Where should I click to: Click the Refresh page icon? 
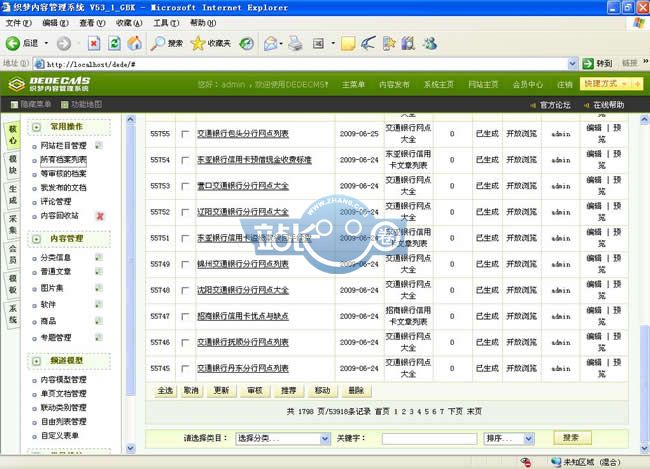click(x=114, y=43)
